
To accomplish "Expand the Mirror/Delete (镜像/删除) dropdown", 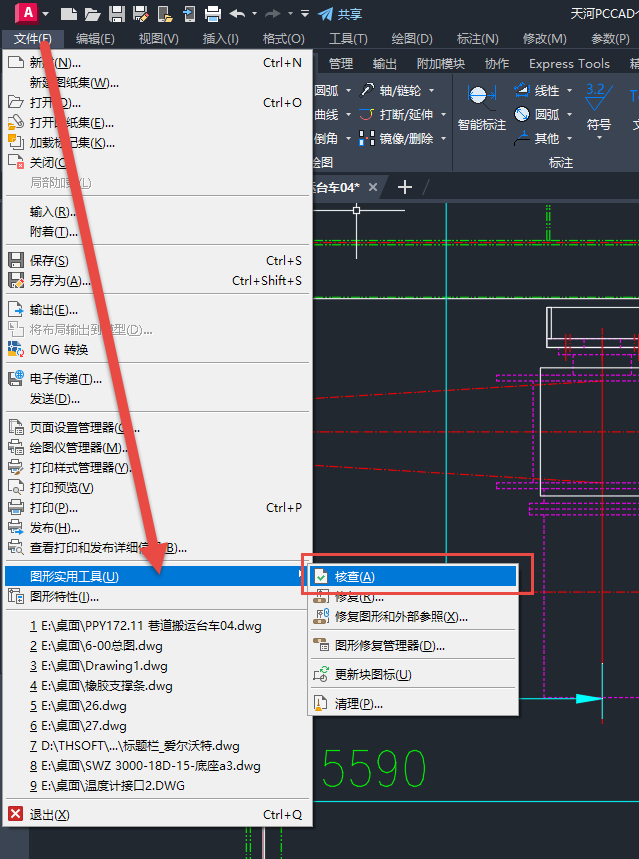I will pyautogui.click(x=443, y=138).
